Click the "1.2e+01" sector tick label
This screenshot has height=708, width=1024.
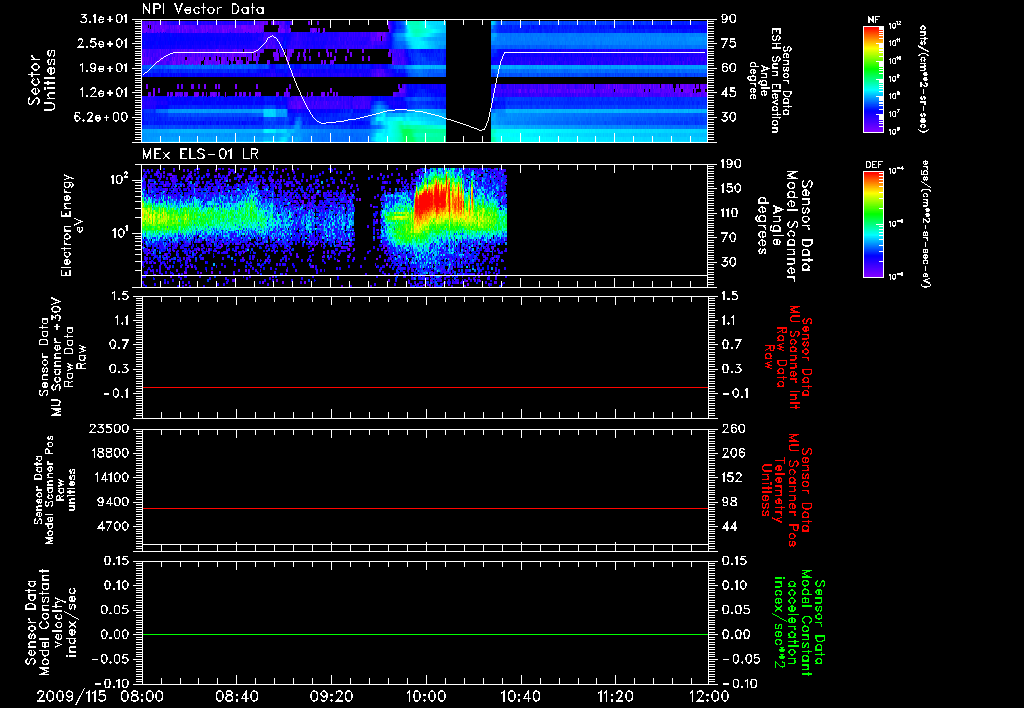(104, 93)
